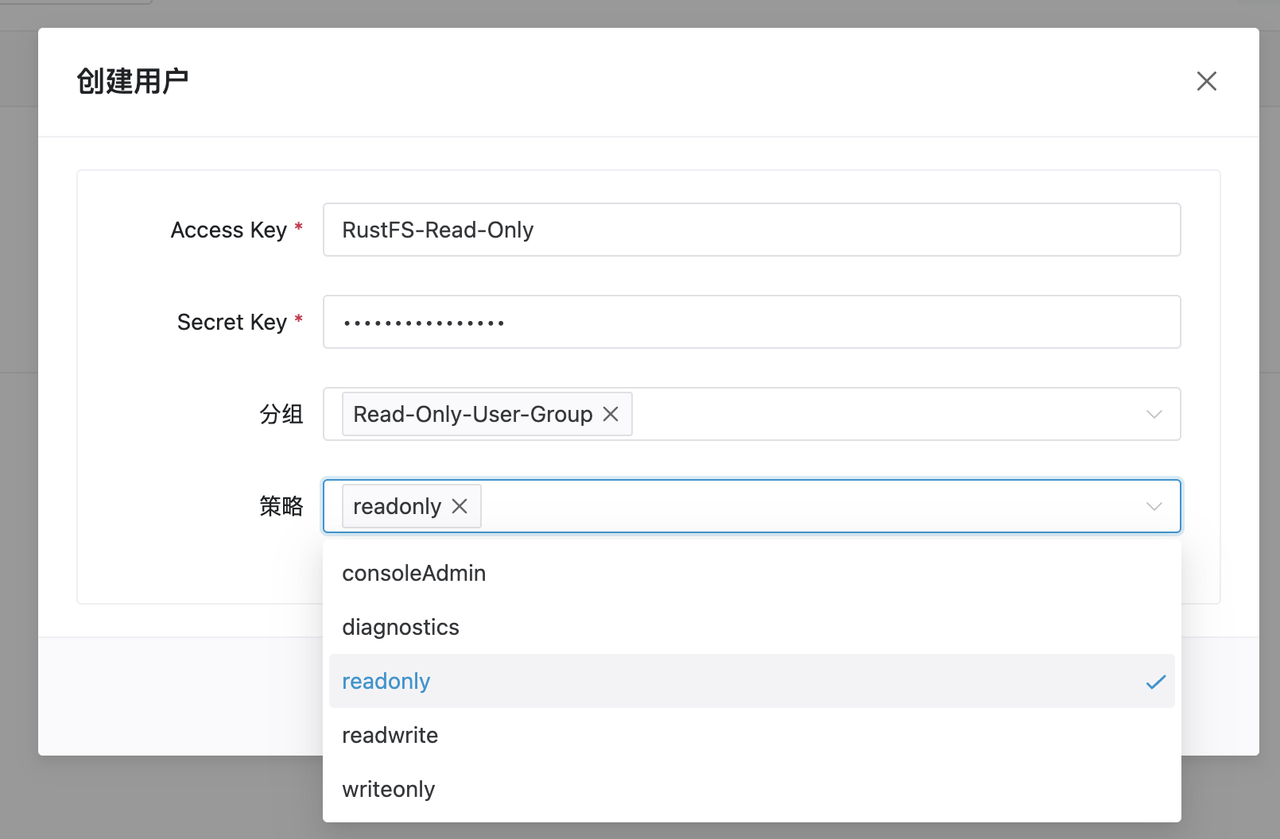Remove the readonly policy tag
Image resolution: width=1280 pixels, height=839 pixels.
460,506
